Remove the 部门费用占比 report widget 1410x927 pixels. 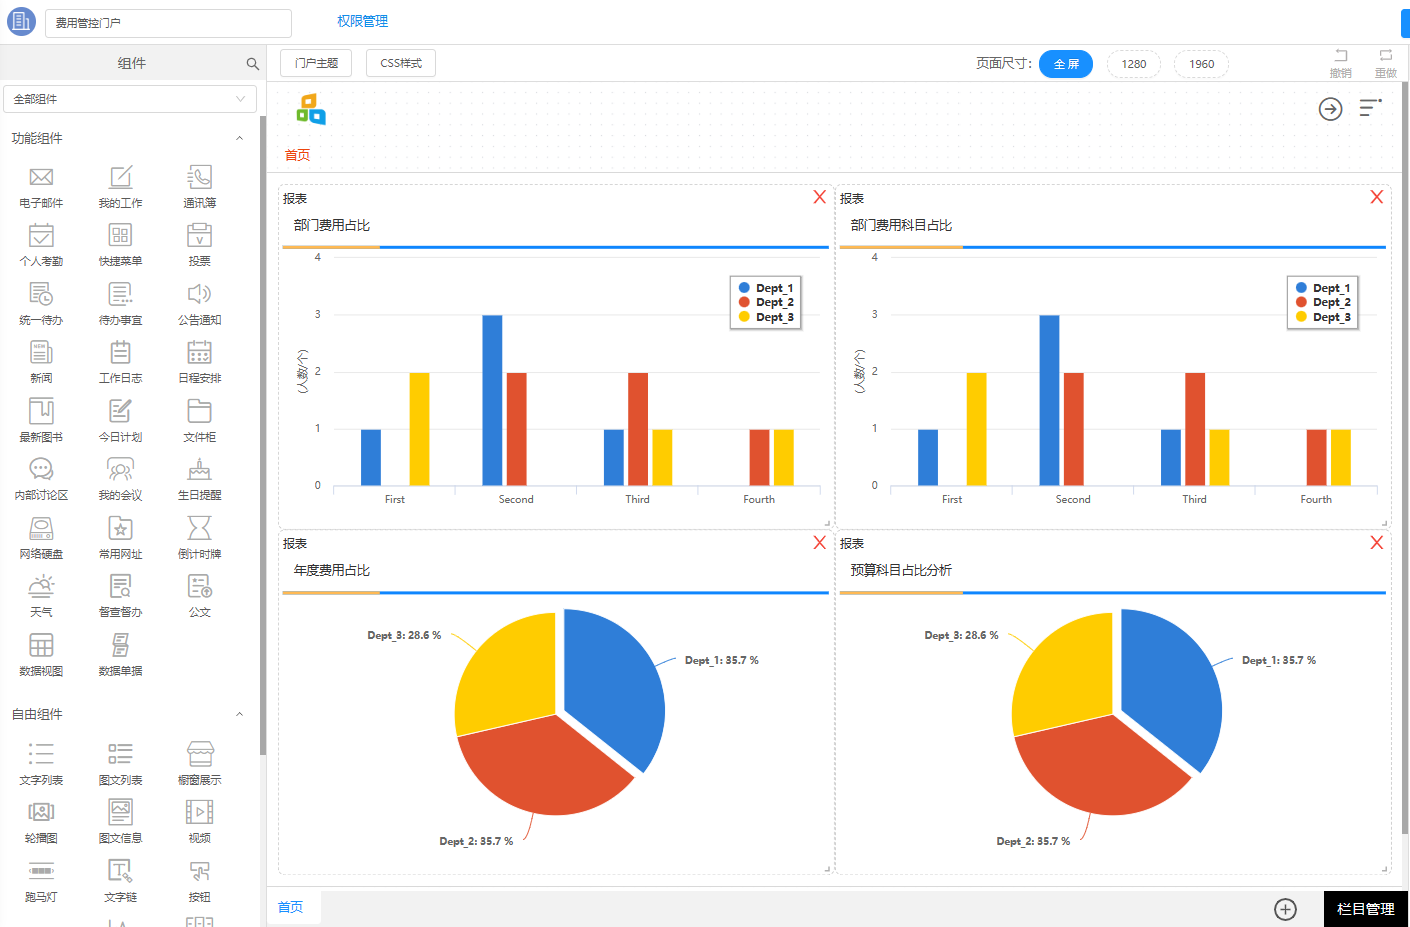click(820, 197)
